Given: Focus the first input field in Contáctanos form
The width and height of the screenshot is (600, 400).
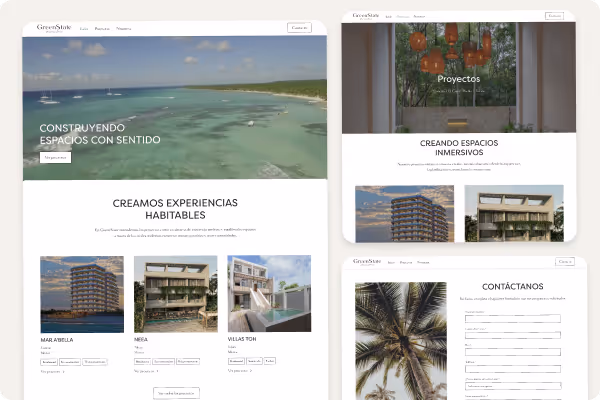Looking at the screenshot, I should coord(513,318).
